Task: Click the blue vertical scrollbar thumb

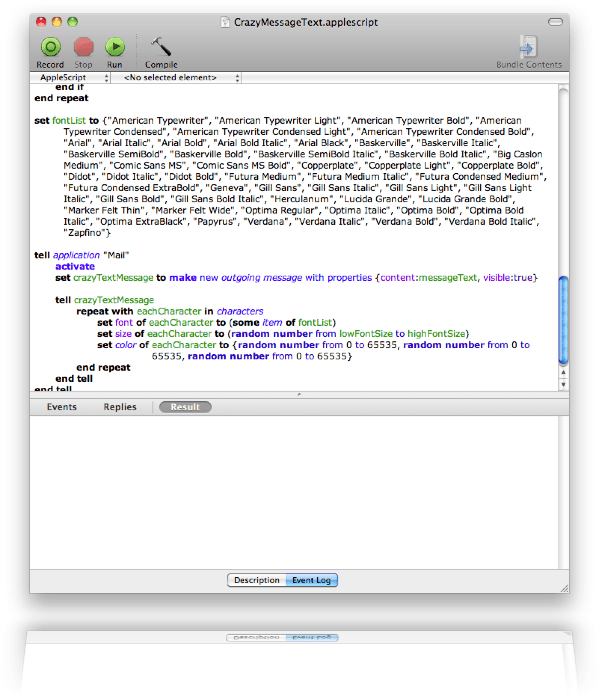Action: pos(563,320)
